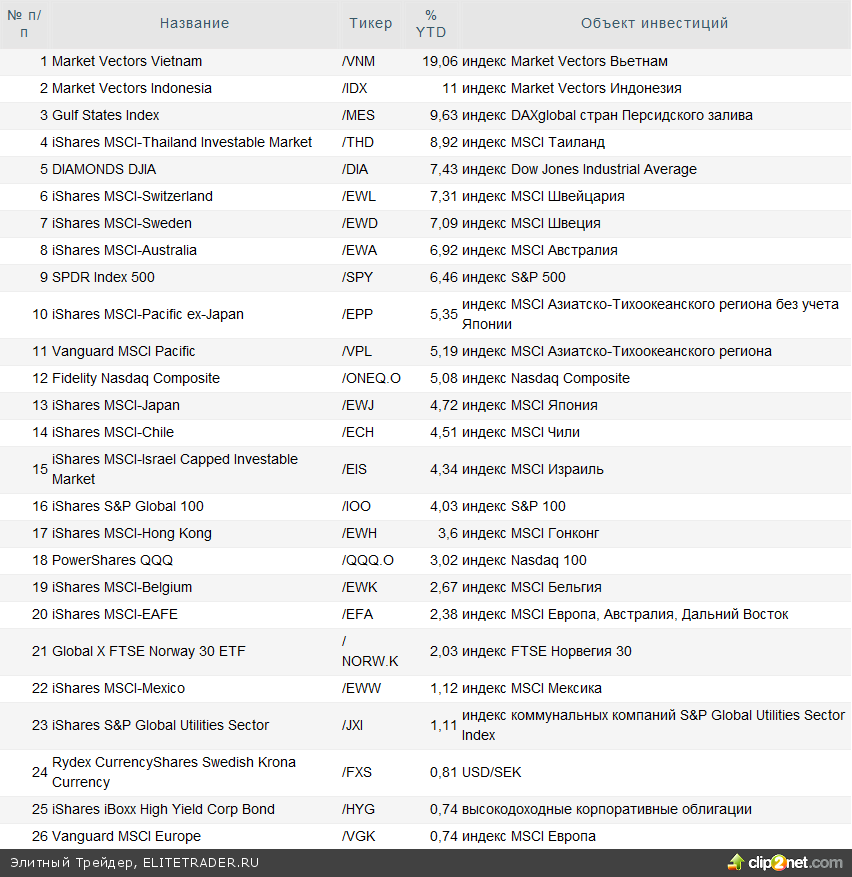Click the % YTD column header
This screenshot has width=852, height=877.
coord(431,23)
